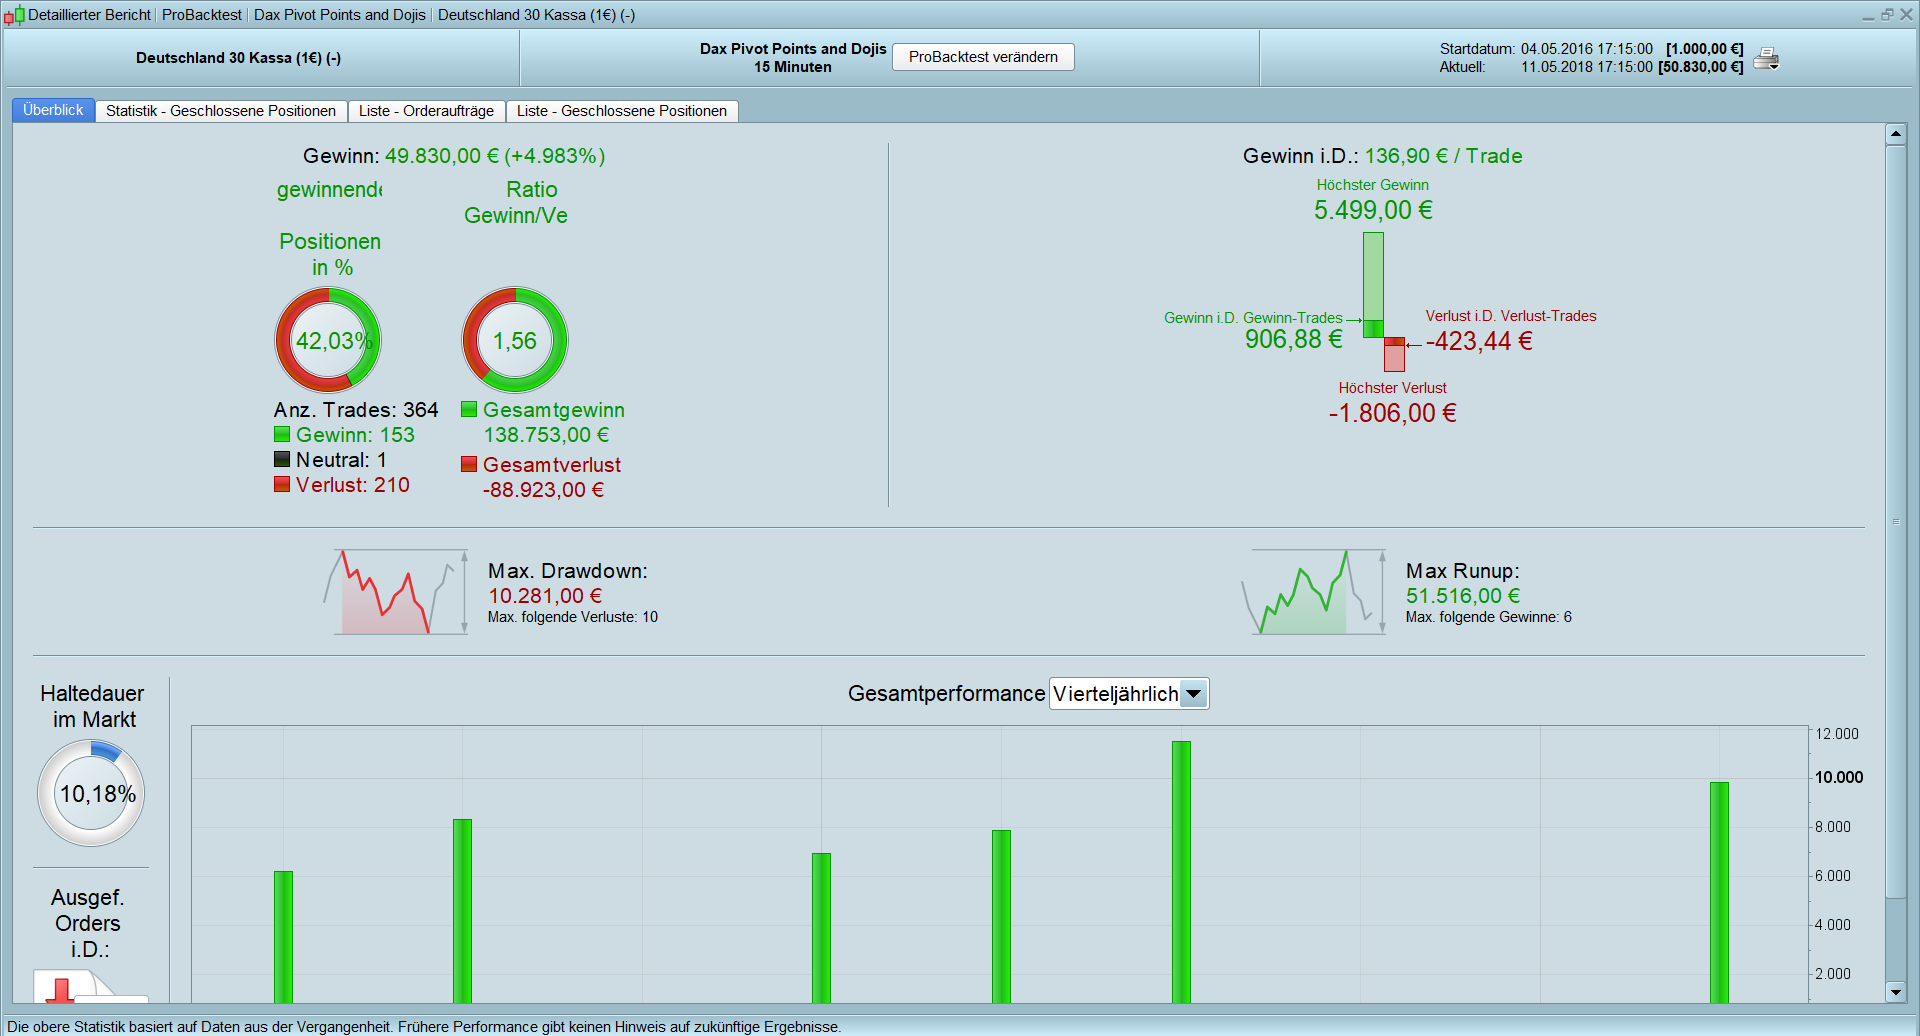Open the Vierteljährlich performance period dropdown
This screenshot has width=1920, height=1036.
1129,694
